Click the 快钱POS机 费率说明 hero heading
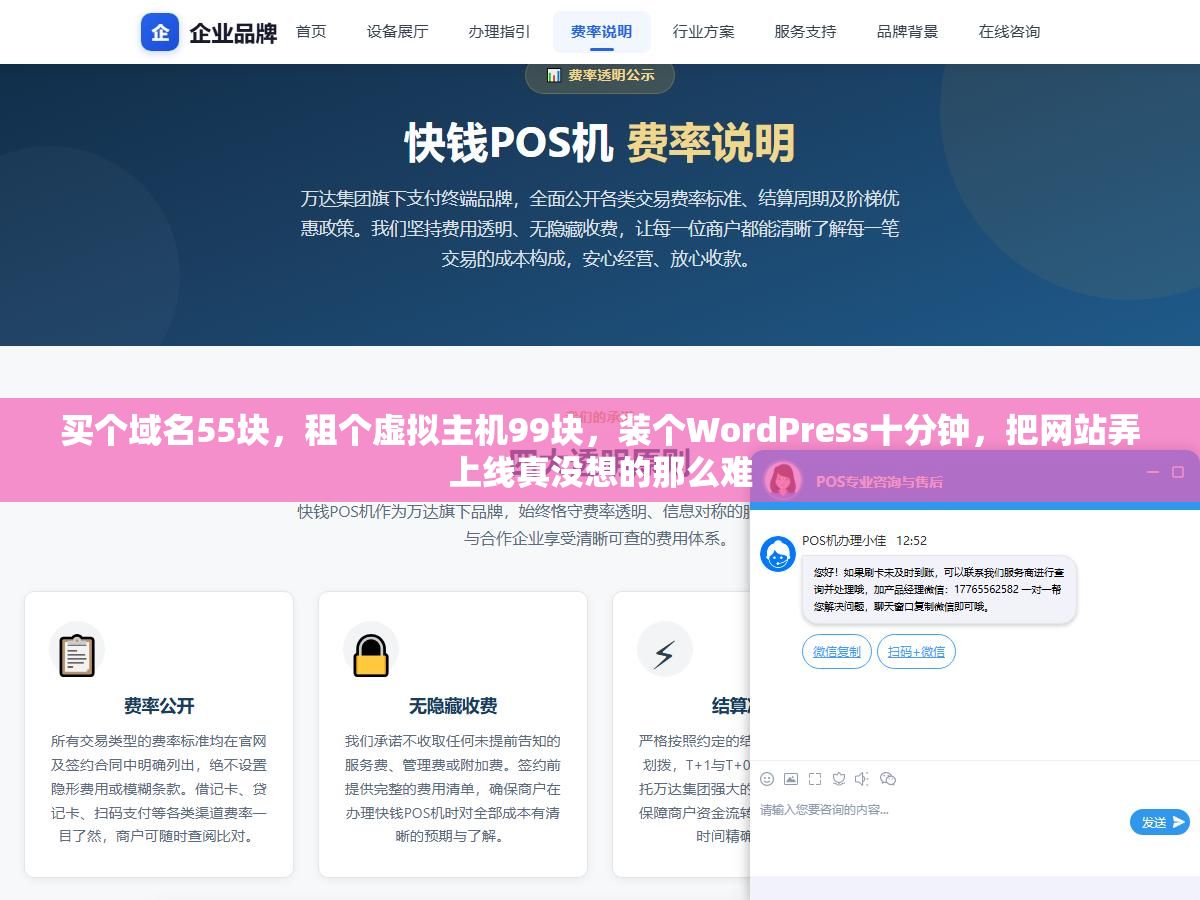This screenshot has height=900, width=1200. click(600, 143)
